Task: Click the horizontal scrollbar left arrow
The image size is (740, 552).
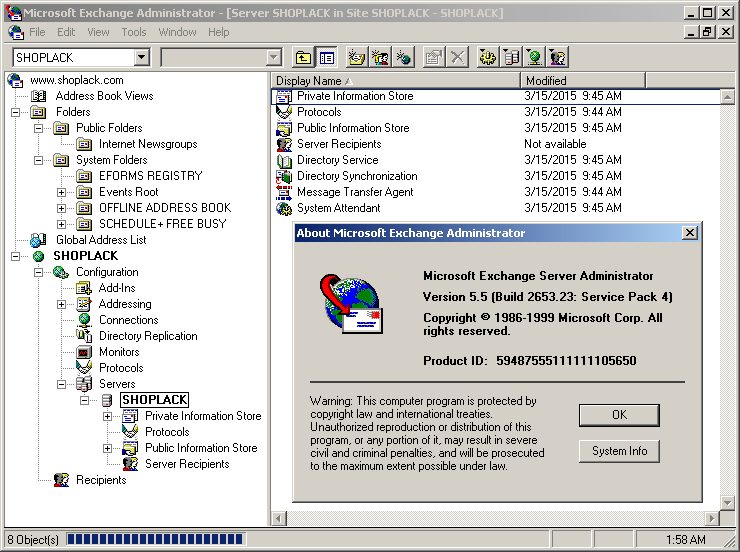Action: (278, 519)
